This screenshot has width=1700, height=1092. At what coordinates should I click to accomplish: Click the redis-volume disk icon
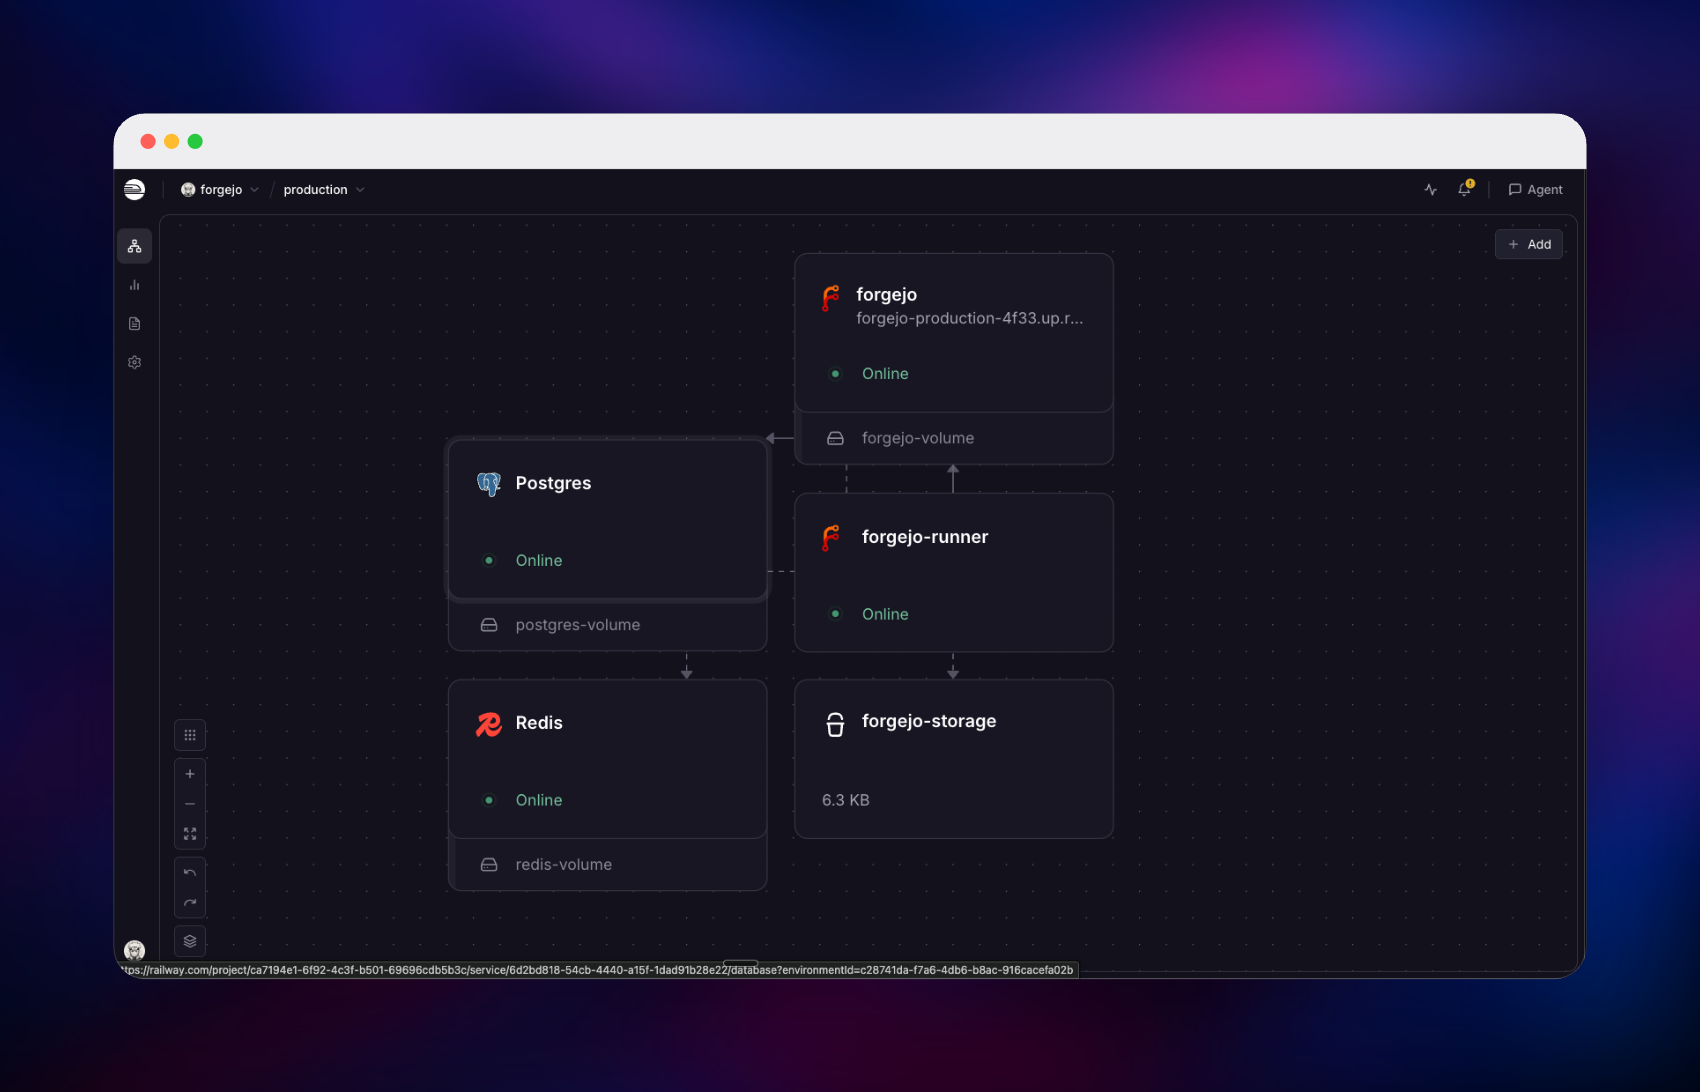click(x=489, y=865)
